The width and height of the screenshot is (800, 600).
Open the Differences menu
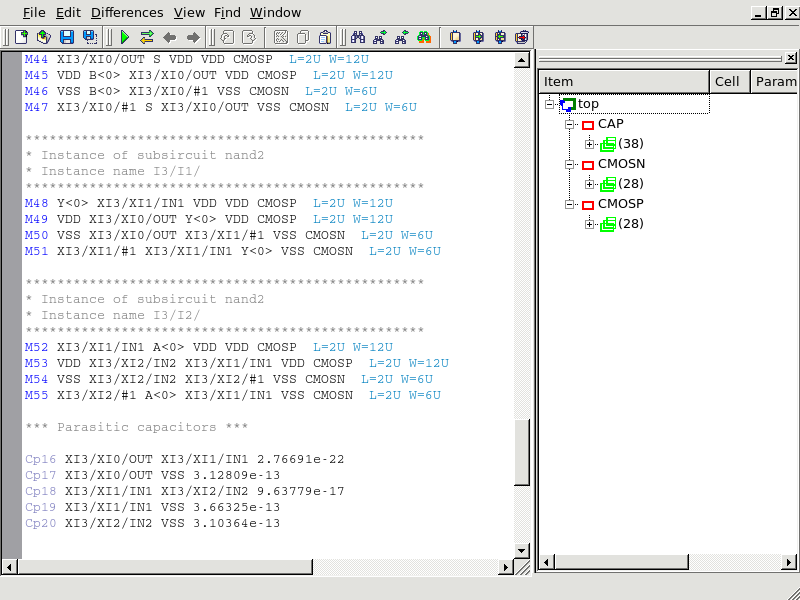(127, 12)
